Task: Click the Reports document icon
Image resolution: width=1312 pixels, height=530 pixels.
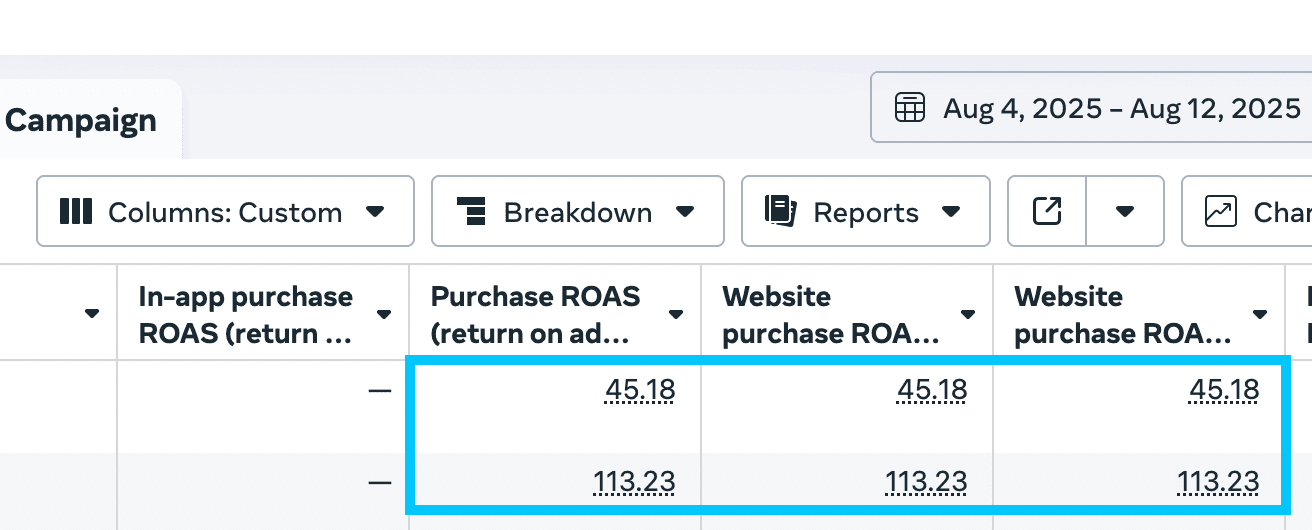Action: click(780, 212)
